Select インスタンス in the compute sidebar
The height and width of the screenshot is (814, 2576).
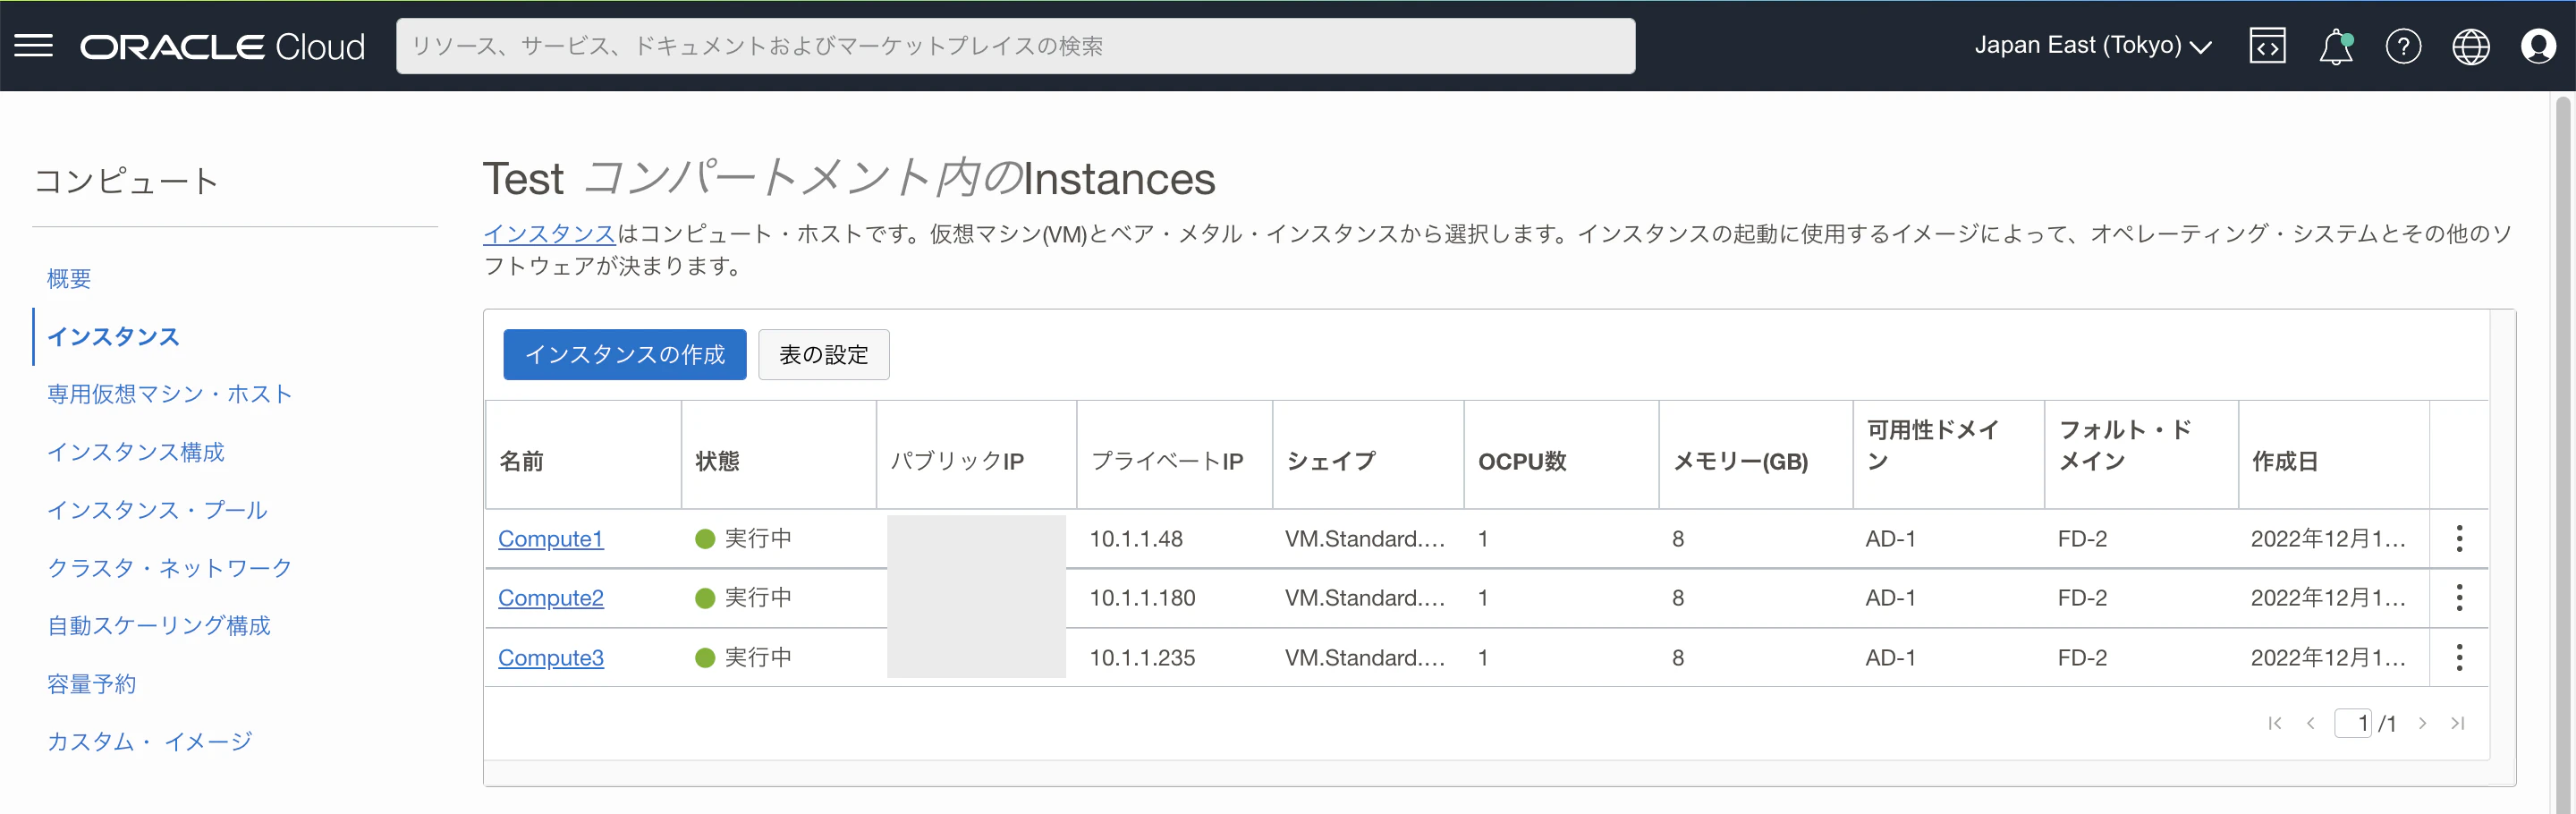(113, 337)
